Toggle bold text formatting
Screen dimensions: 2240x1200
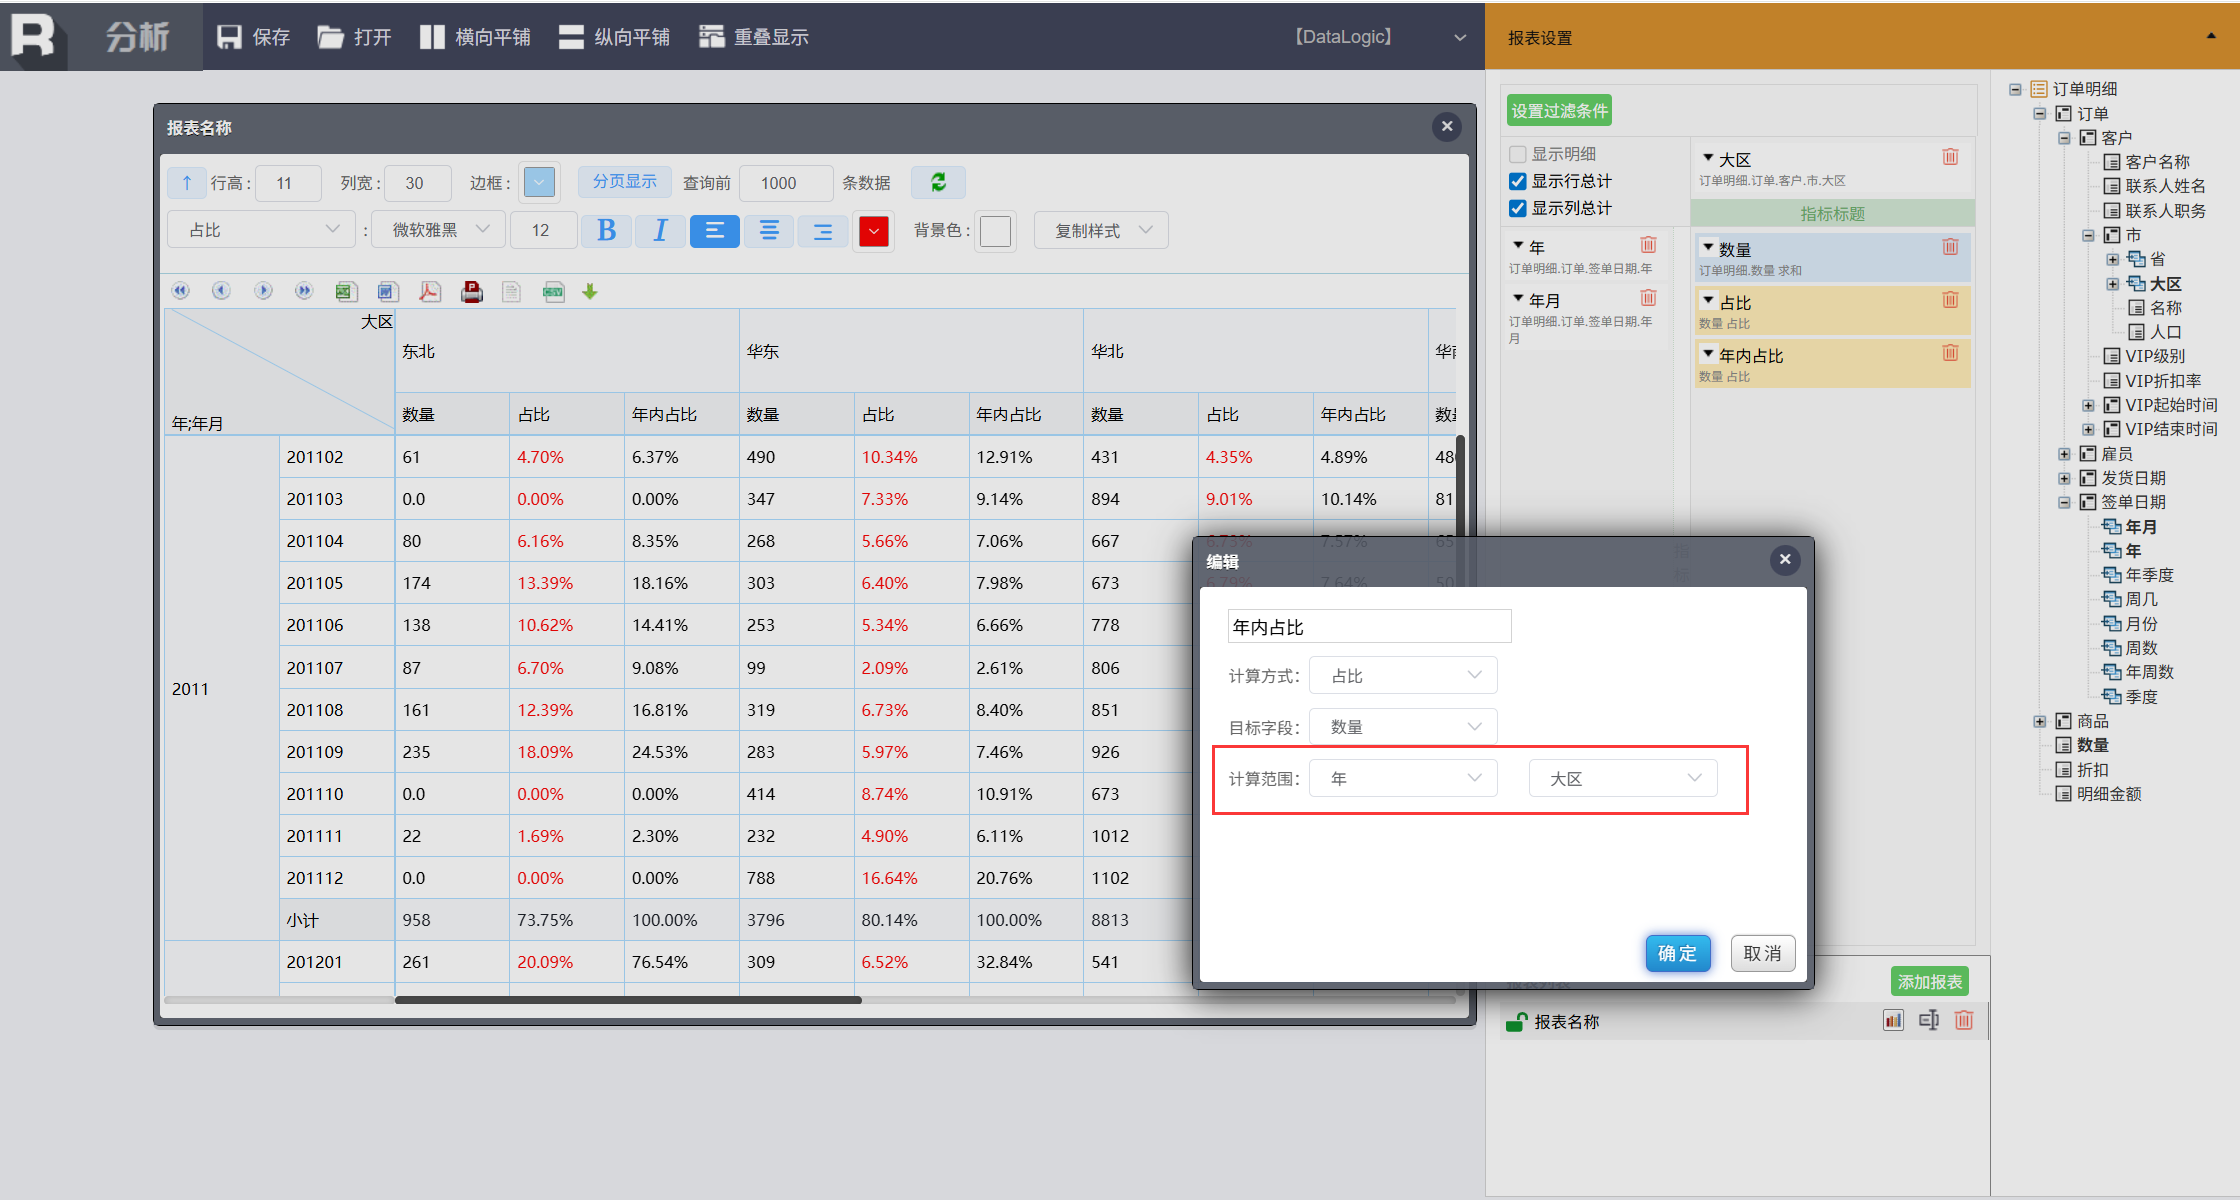pyautogui.click(x=606, y=231)
